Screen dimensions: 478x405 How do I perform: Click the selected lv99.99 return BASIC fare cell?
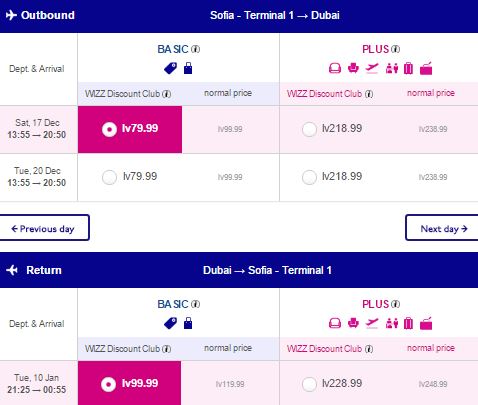click(130, 383)
